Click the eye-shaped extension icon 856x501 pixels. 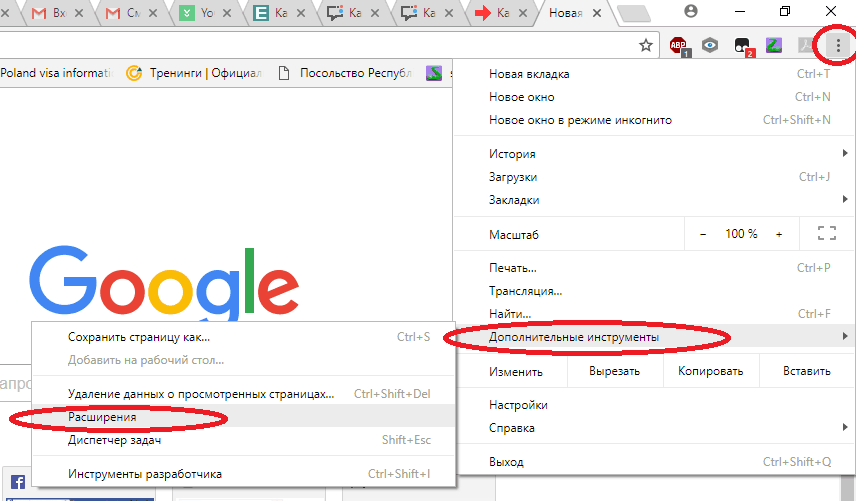(x=710, y=45)
